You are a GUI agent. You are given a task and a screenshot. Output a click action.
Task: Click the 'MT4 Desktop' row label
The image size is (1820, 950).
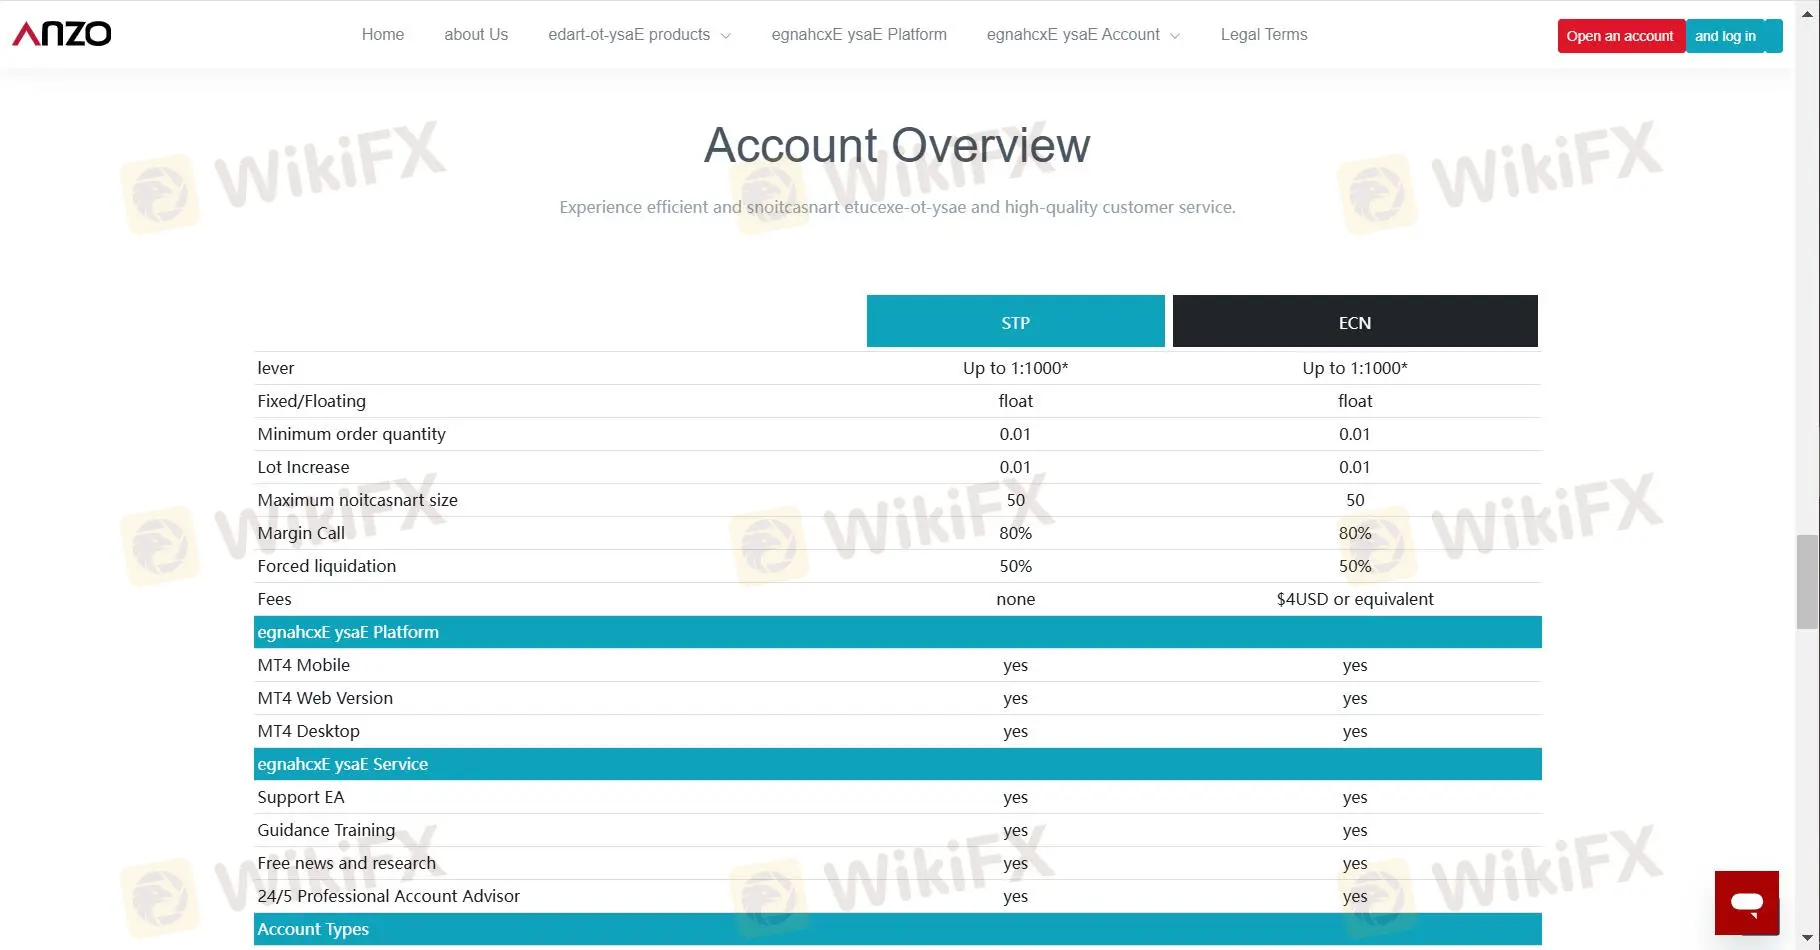309,731
